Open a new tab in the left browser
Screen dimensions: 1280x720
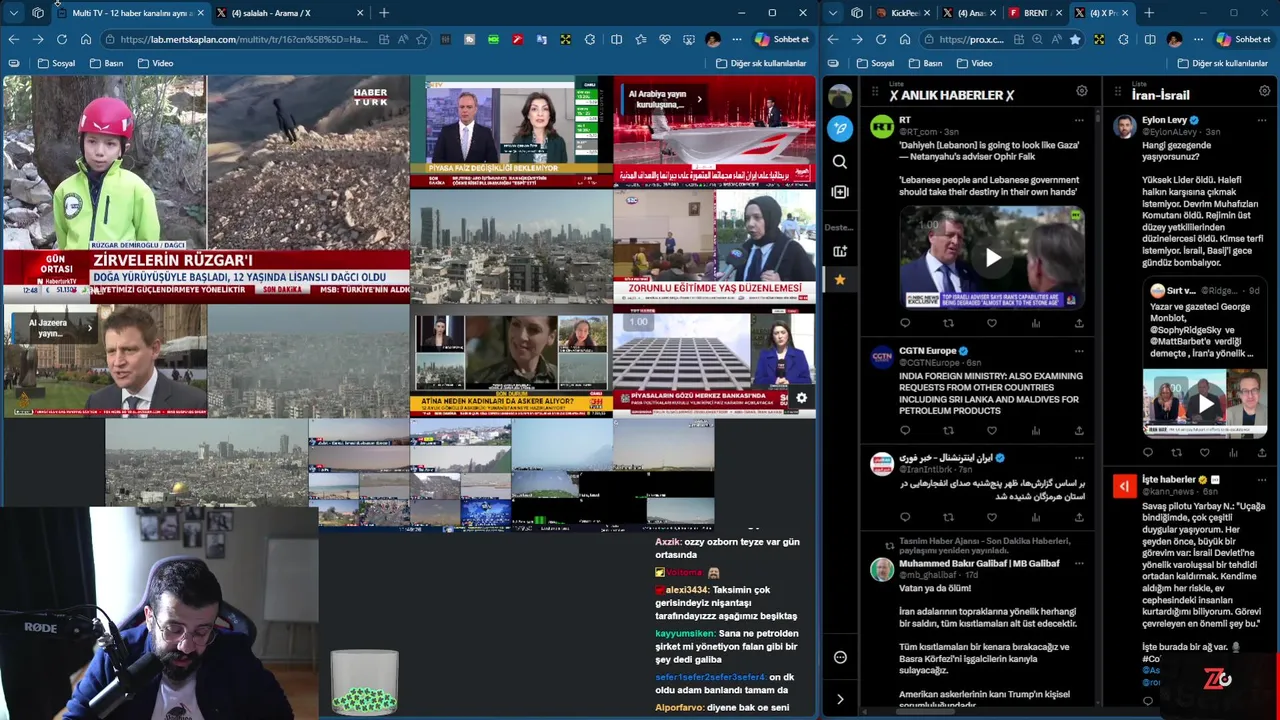[x=384, y=13]
